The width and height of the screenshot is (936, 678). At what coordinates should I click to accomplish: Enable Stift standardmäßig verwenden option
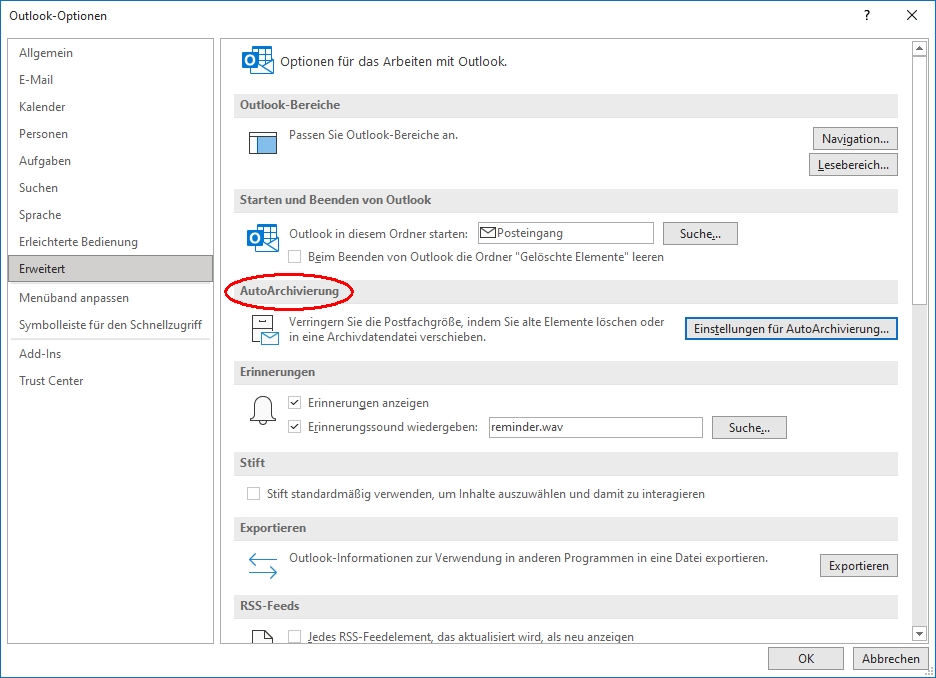[253, 494]
